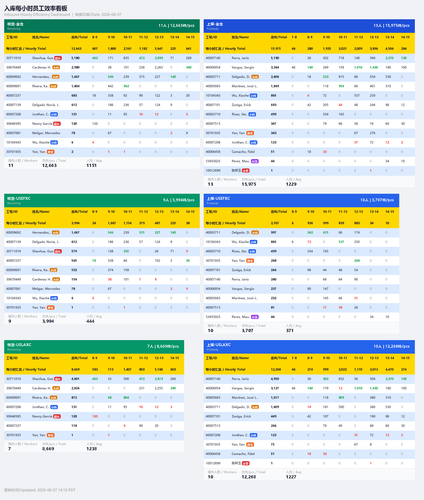Open the USLAXC Receiving panel title
Viewport: 424px width, 500px height.
tap(19, 345)
